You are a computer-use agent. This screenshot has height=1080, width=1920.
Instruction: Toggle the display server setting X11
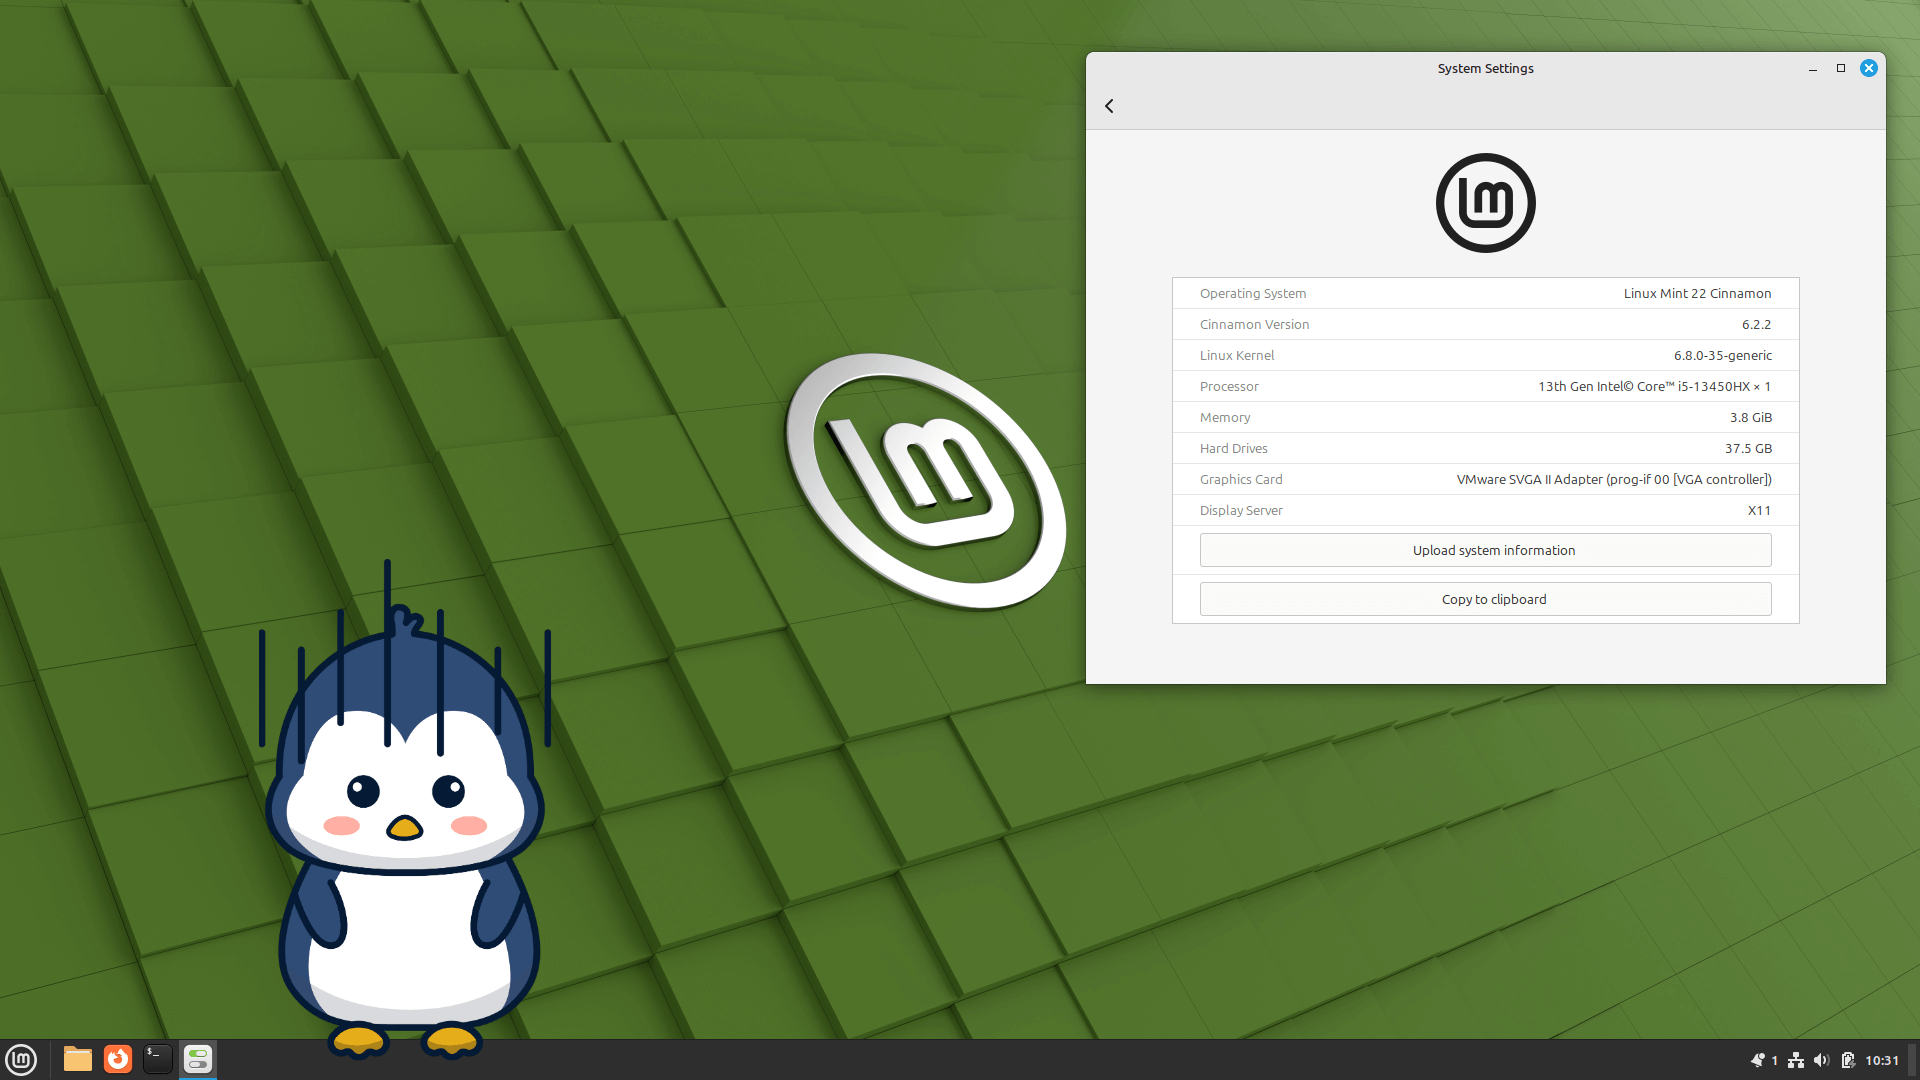tap(1759, 510)
